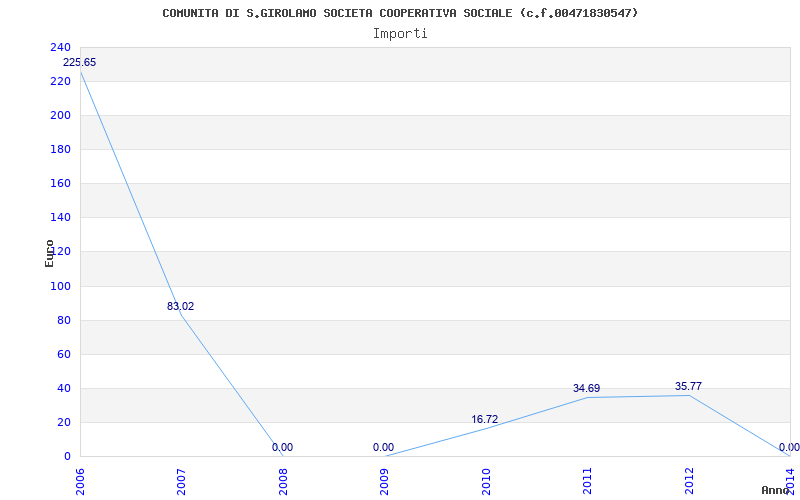The width and height of the screenshot is (800, 500).
Task: Click the 200 y-axis tick label
Action: click(60, 115)
